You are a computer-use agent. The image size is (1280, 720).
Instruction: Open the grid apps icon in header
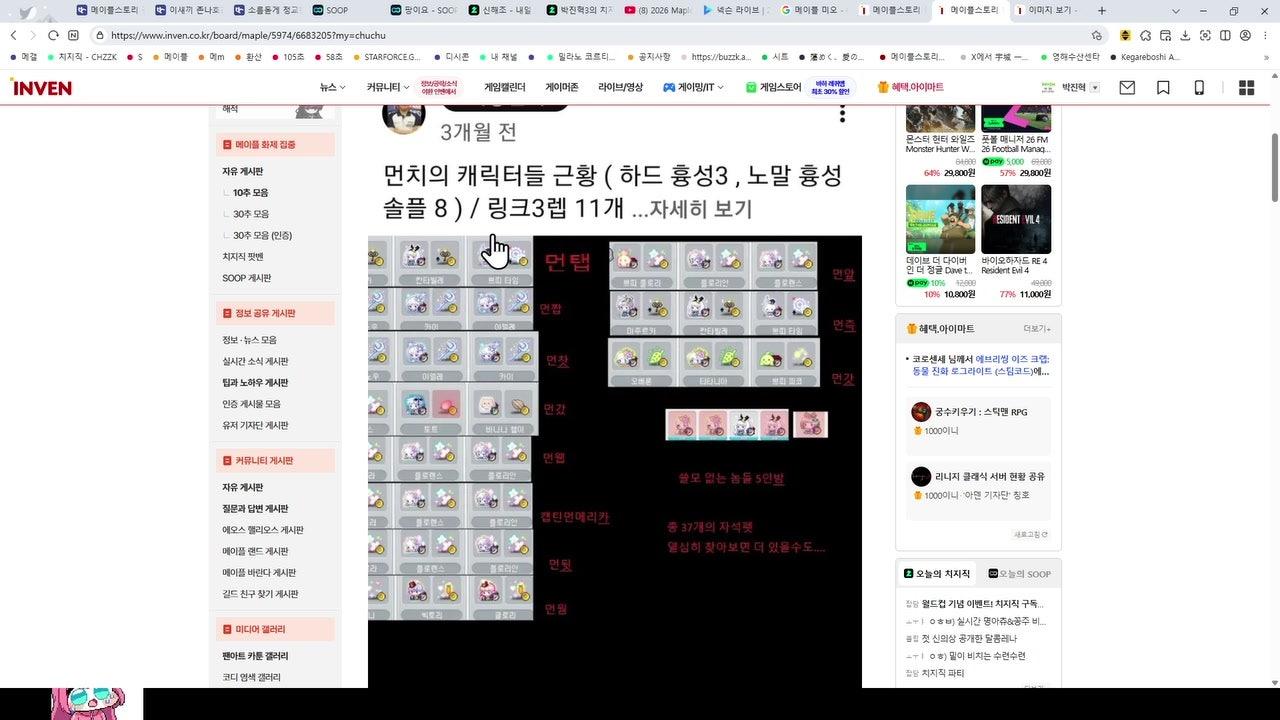[1246, 88]
